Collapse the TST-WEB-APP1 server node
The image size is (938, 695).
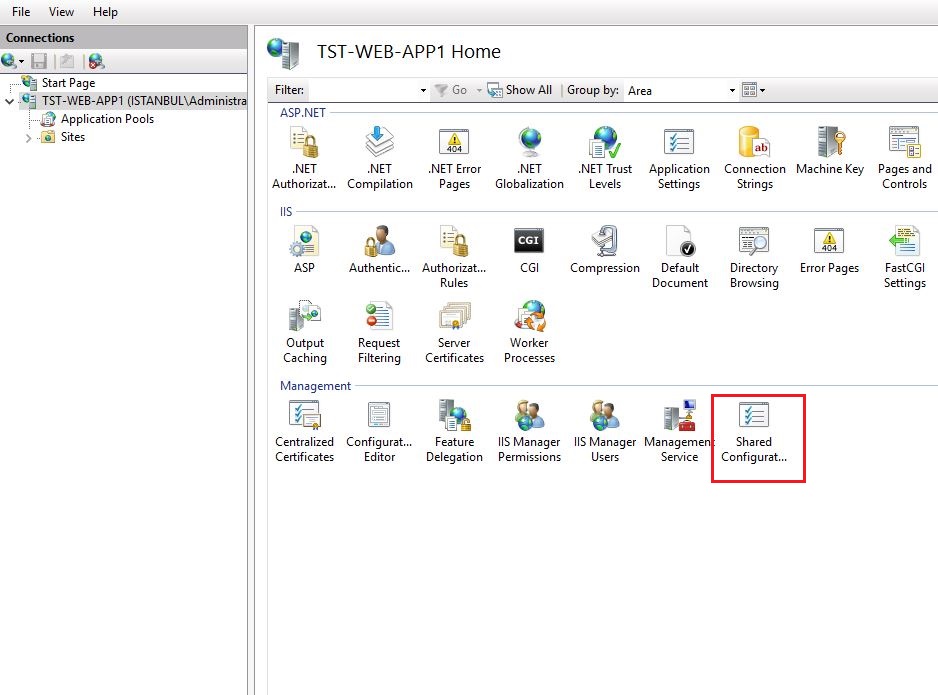coord(10,102)
